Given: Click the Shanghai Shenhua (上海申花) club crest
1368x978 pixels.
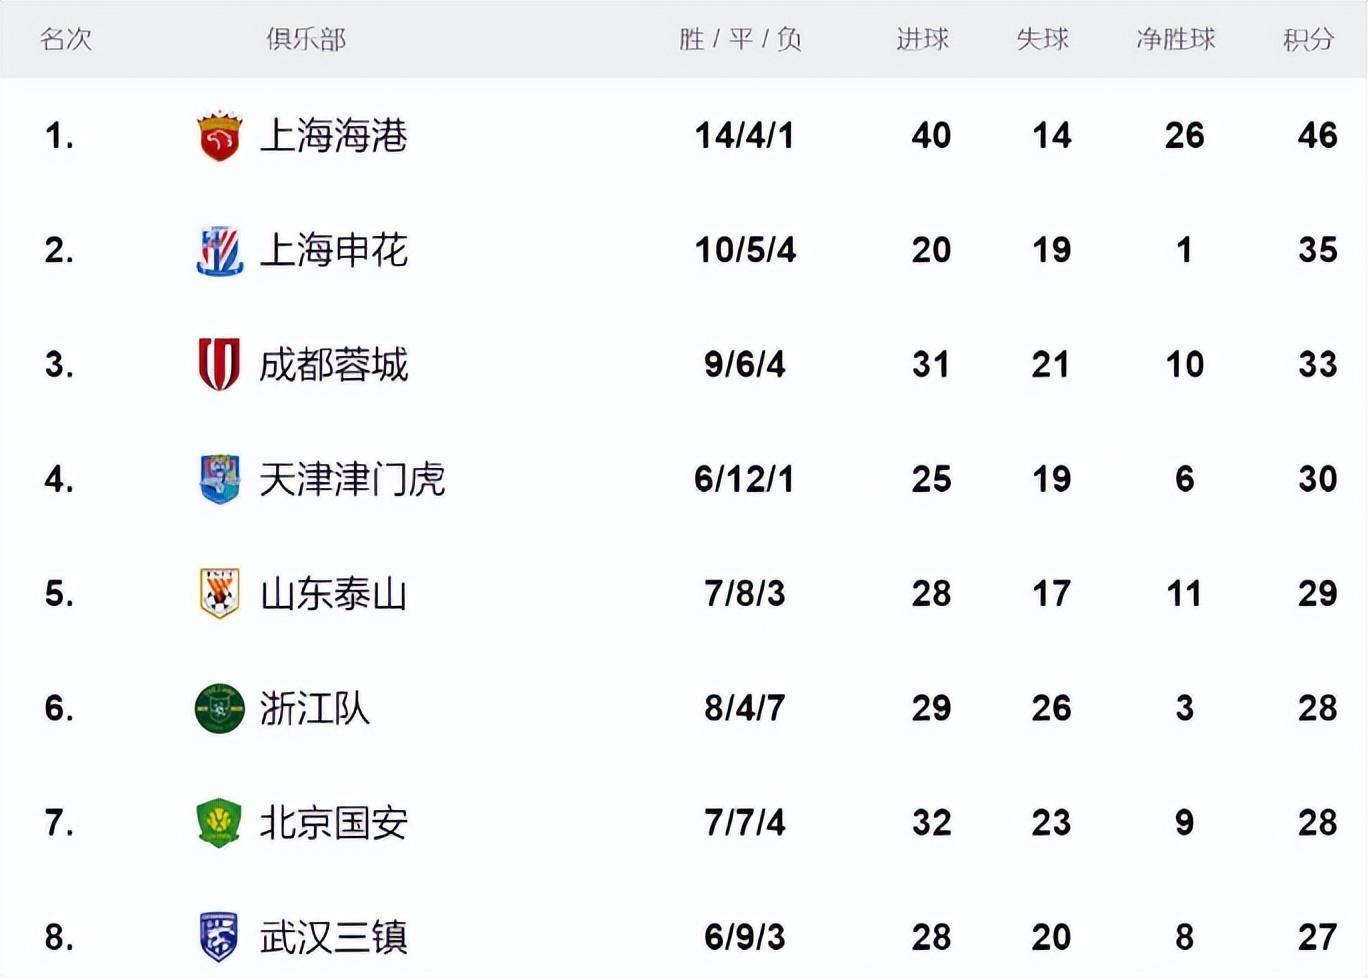Looking at the screenshot, I should (219, 250).
